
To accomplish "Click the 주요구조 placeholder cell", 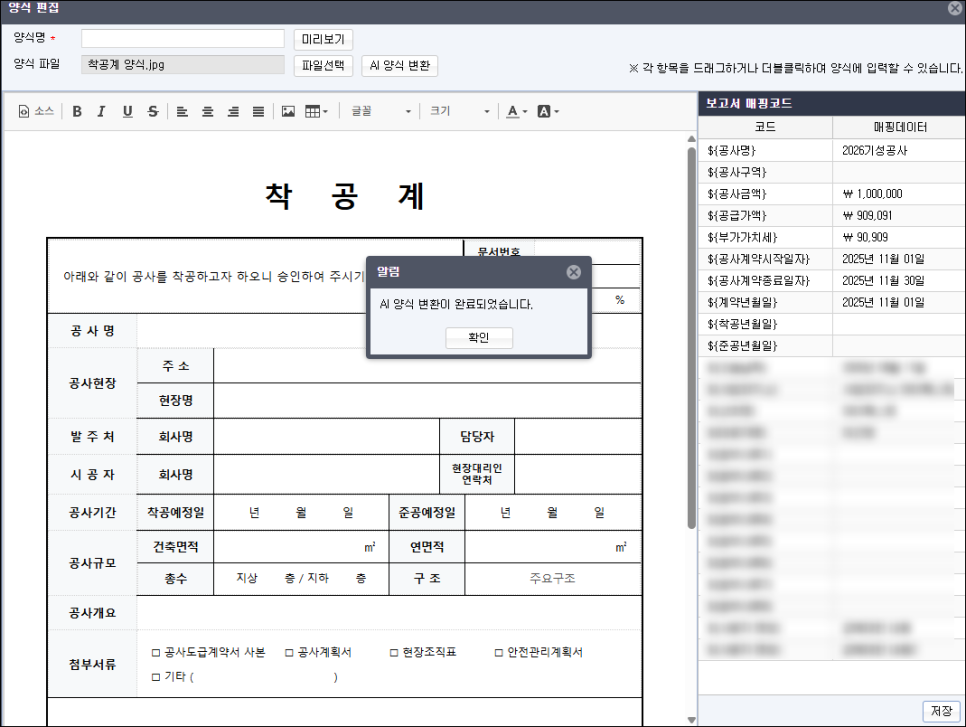I will pyautogui.click(x=553, y=579).
